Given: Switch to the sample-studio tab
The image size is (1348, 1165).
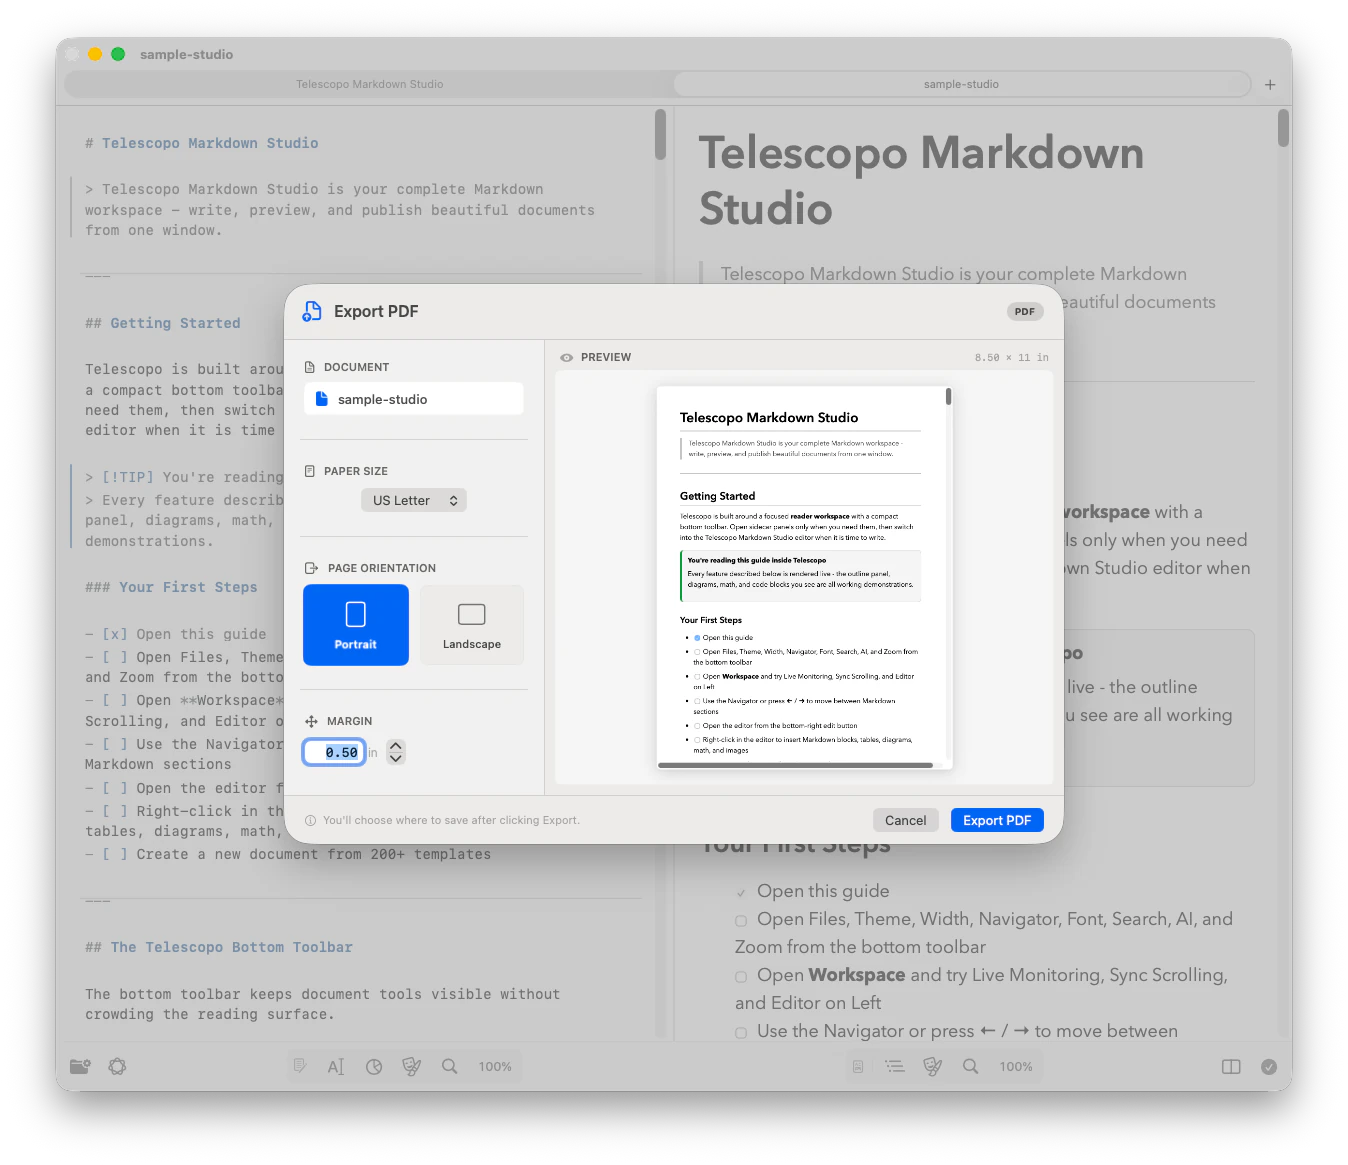Looking at the screenshot, I should point(961,84).
